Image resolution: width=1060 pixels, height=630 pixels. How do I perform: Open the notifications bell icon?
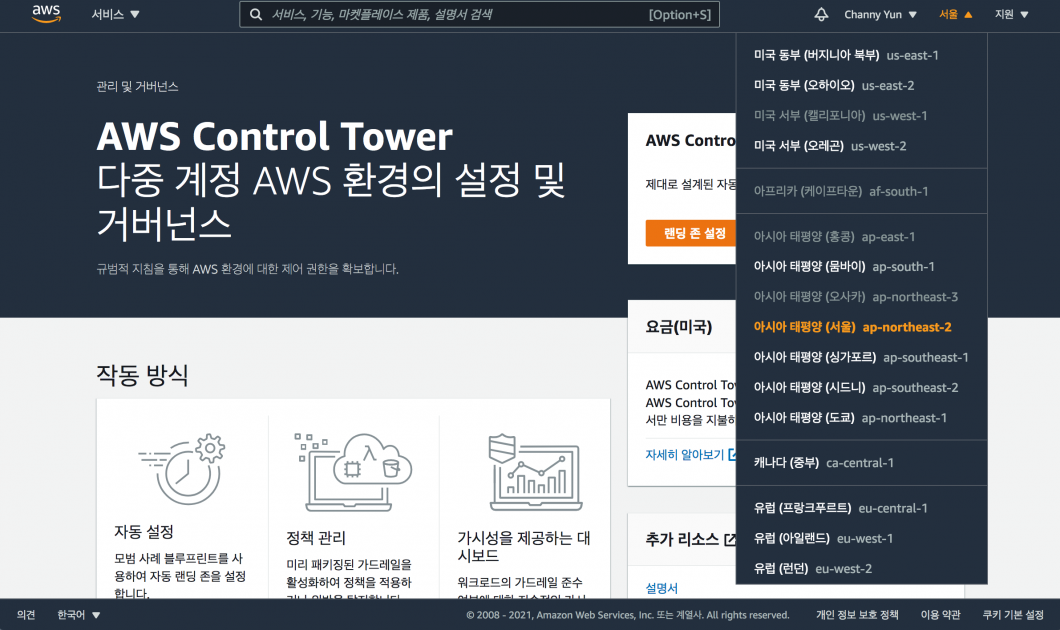[821, 14]
